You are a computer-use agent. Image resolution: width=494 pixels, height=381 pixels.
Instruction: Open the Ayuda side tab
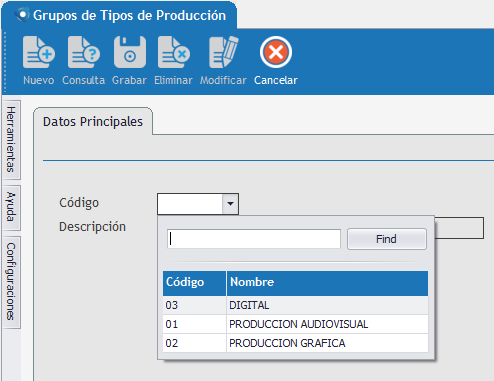11,207
